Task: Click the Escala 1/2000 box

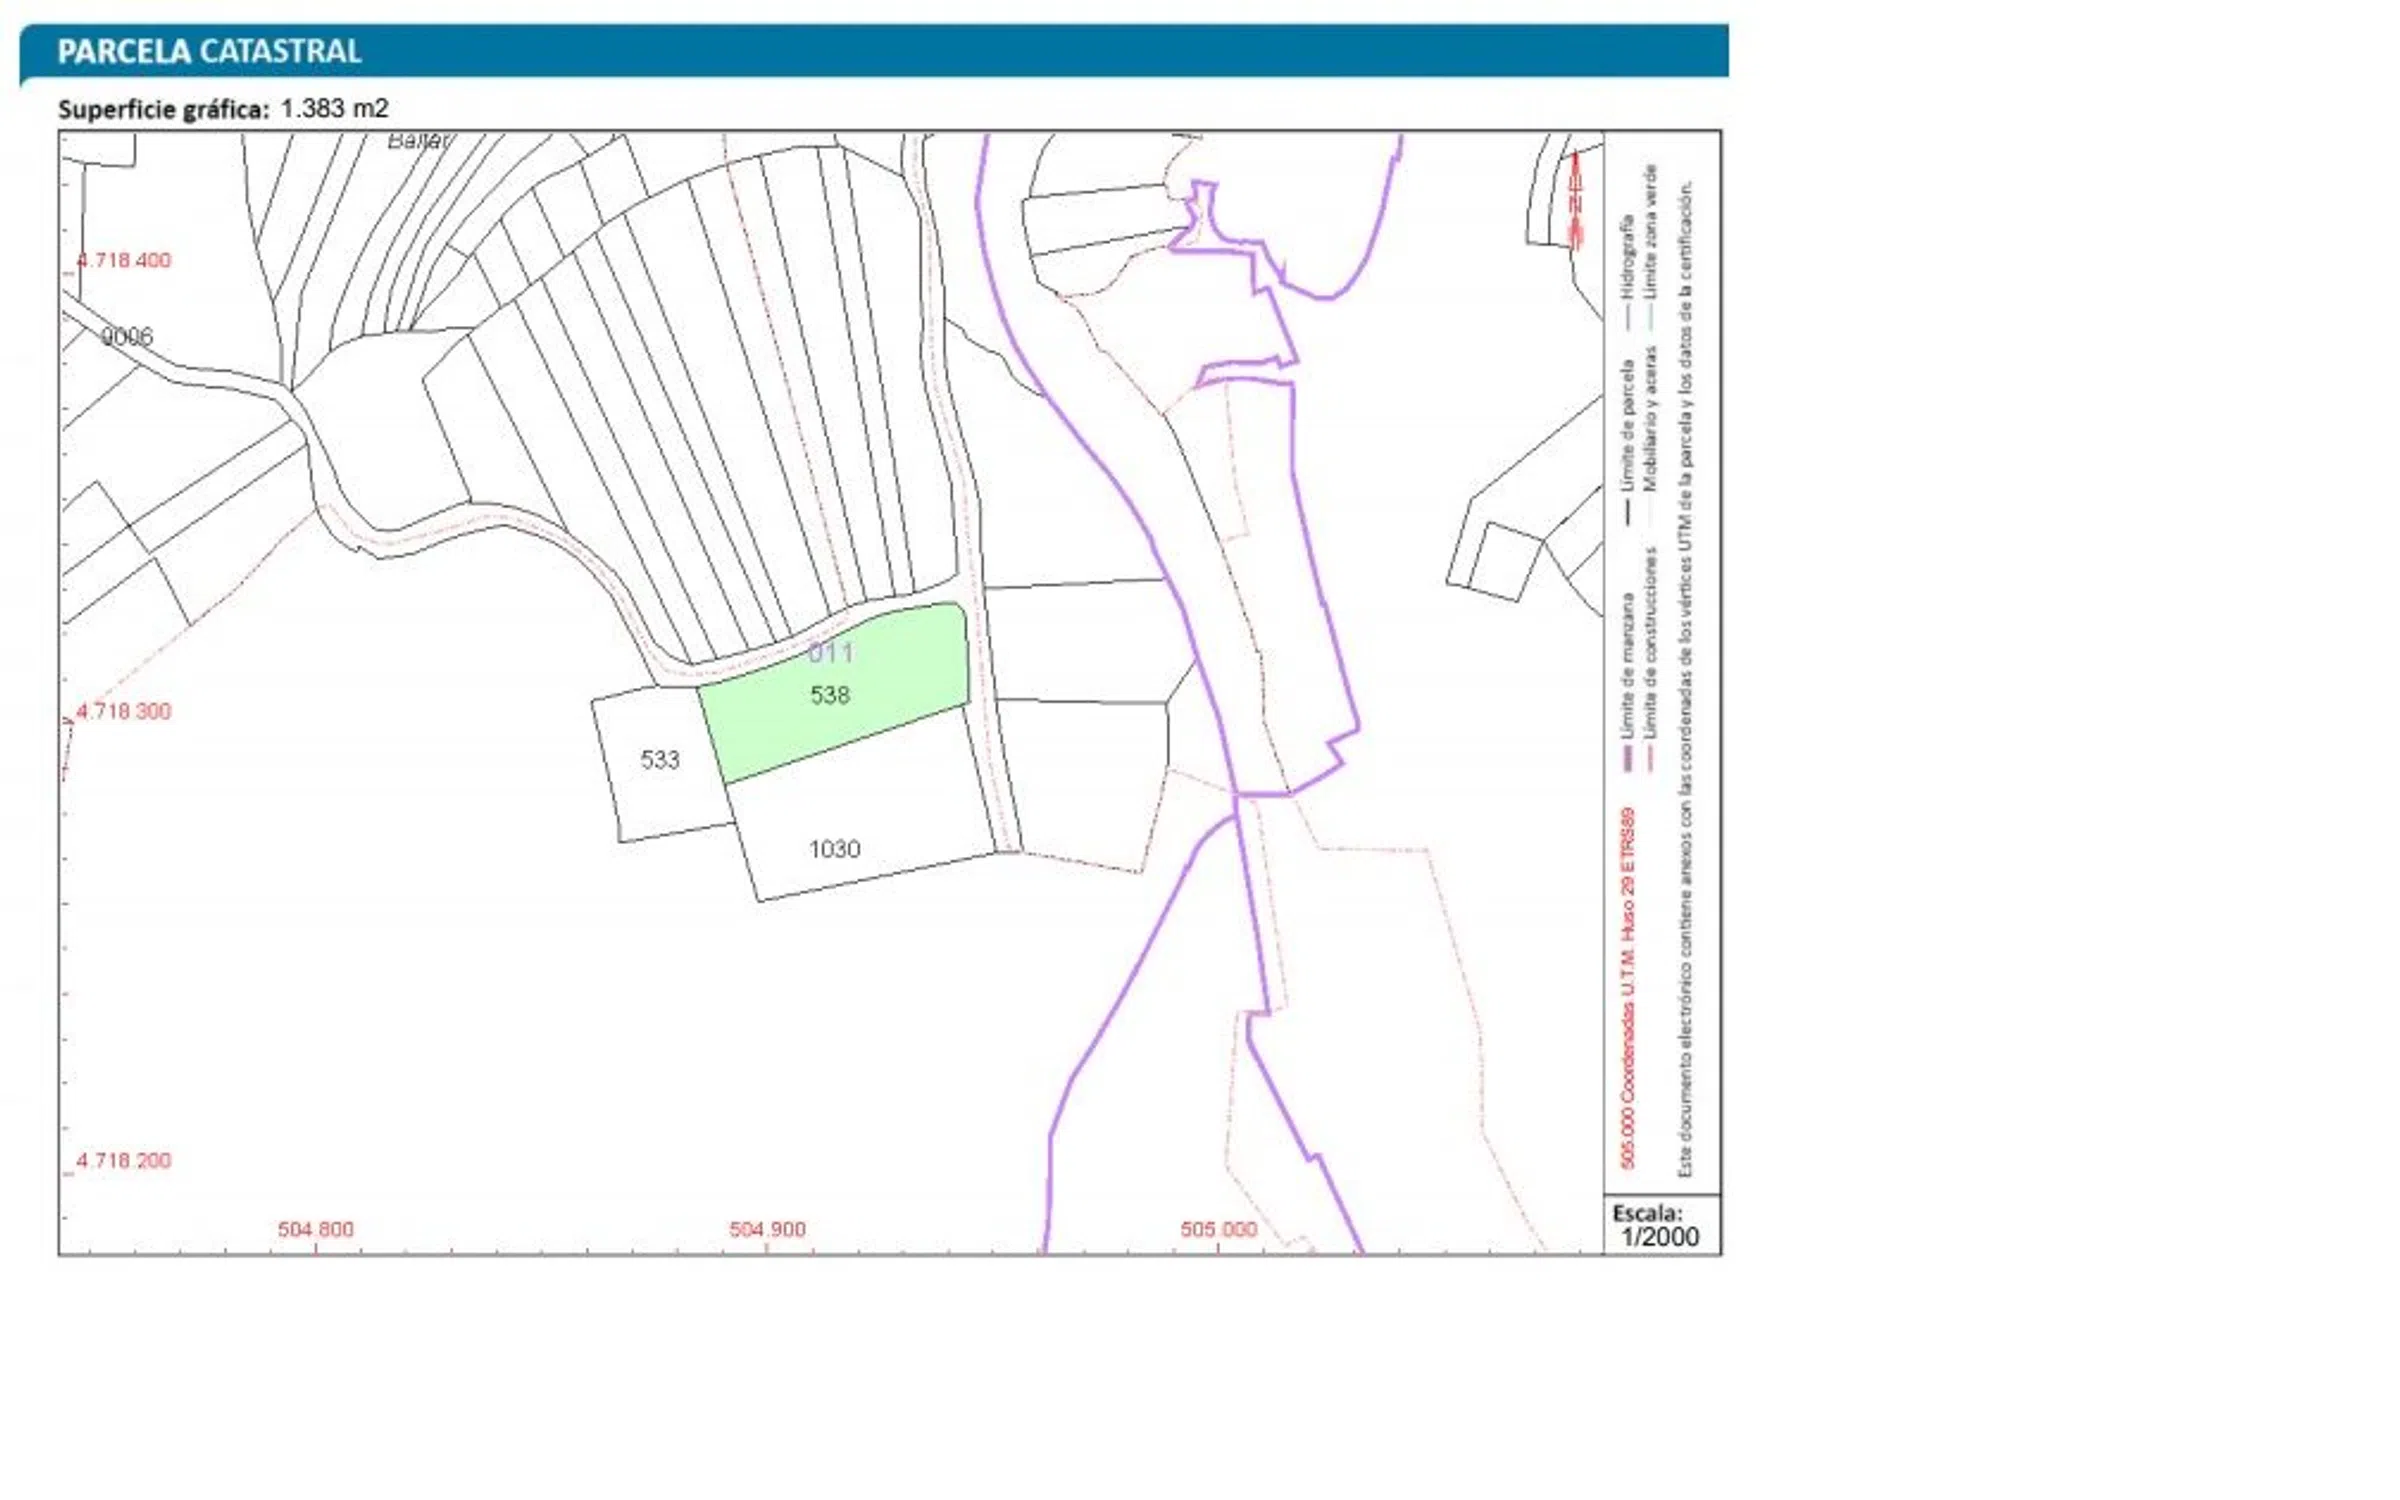Action: 1660,1226
